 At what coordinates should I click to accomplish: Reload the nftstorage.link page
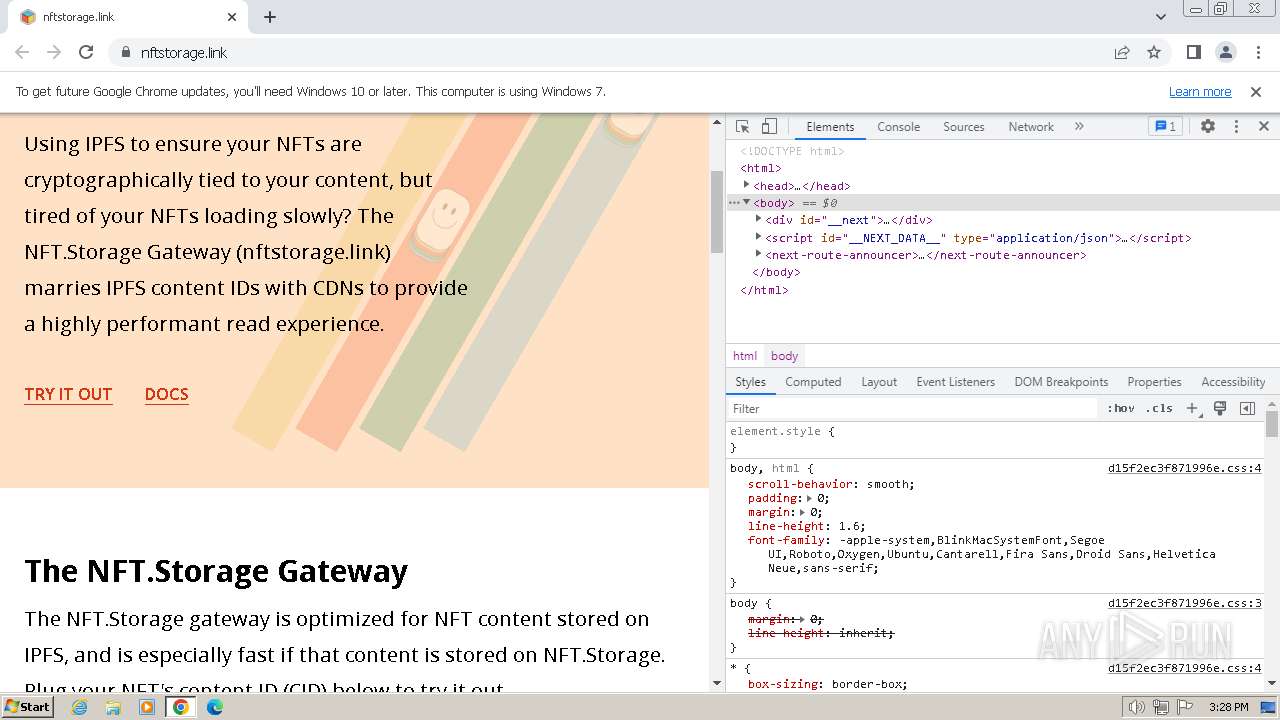[x=86, y=52]
